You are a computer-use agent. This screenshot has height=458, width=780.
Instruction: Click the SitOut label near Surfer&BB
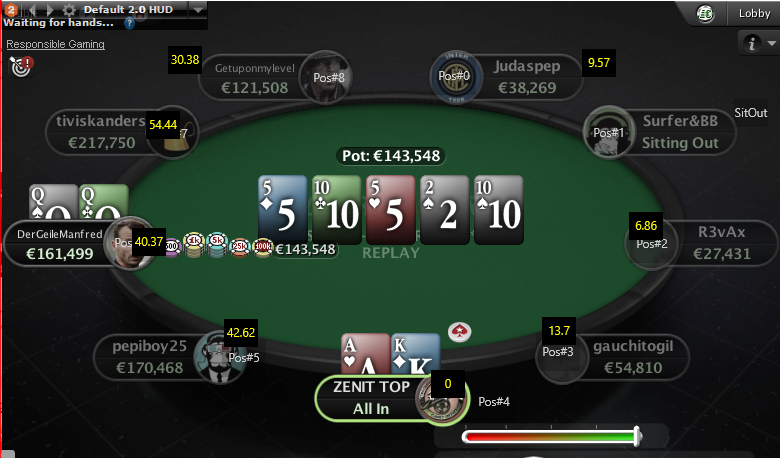[x=751, y=113]
